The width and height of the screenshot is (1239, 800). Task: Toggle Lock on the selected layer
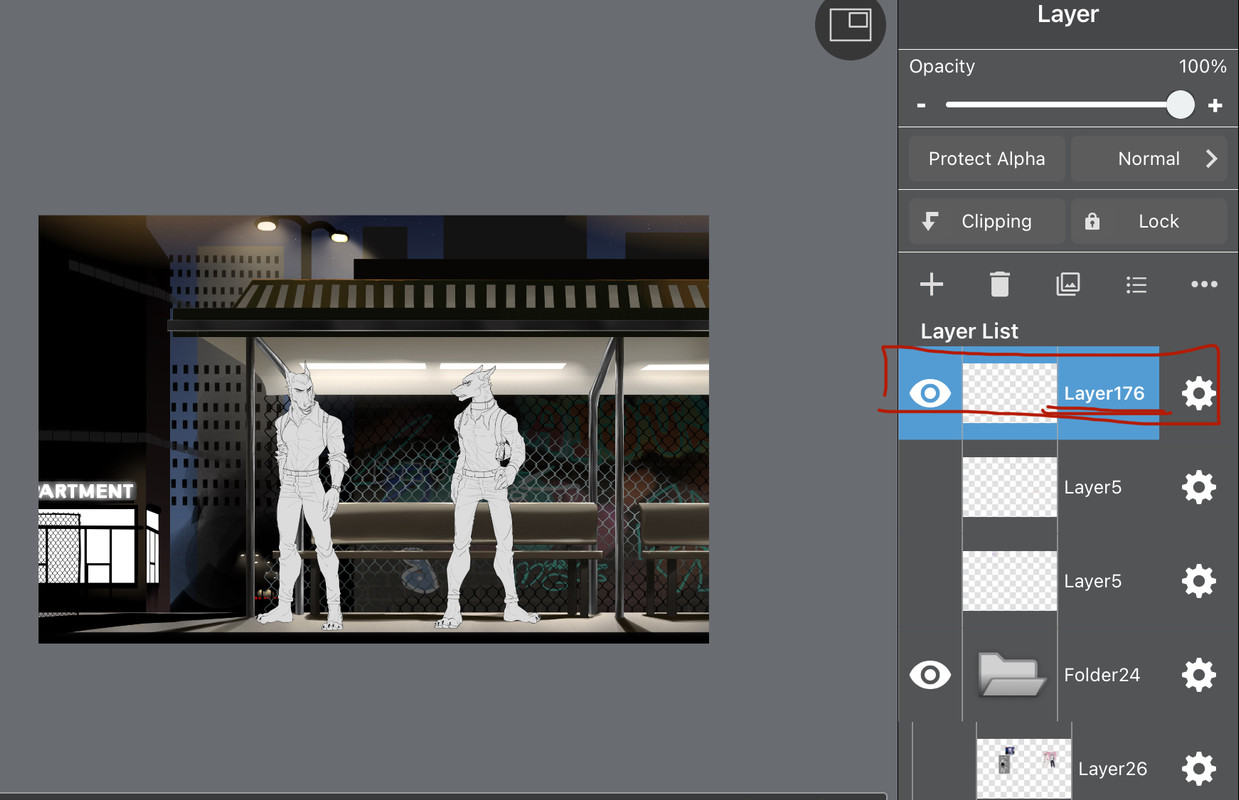[1149, 221]
